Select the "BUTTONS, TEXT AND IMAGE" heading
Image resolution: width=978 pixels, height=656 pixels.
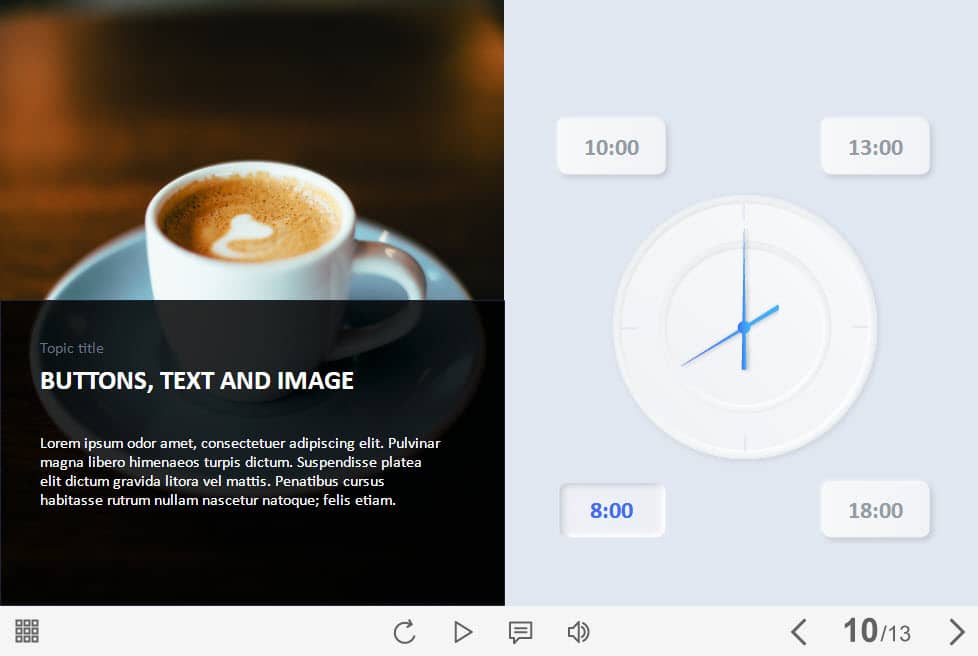coord(197,380)
